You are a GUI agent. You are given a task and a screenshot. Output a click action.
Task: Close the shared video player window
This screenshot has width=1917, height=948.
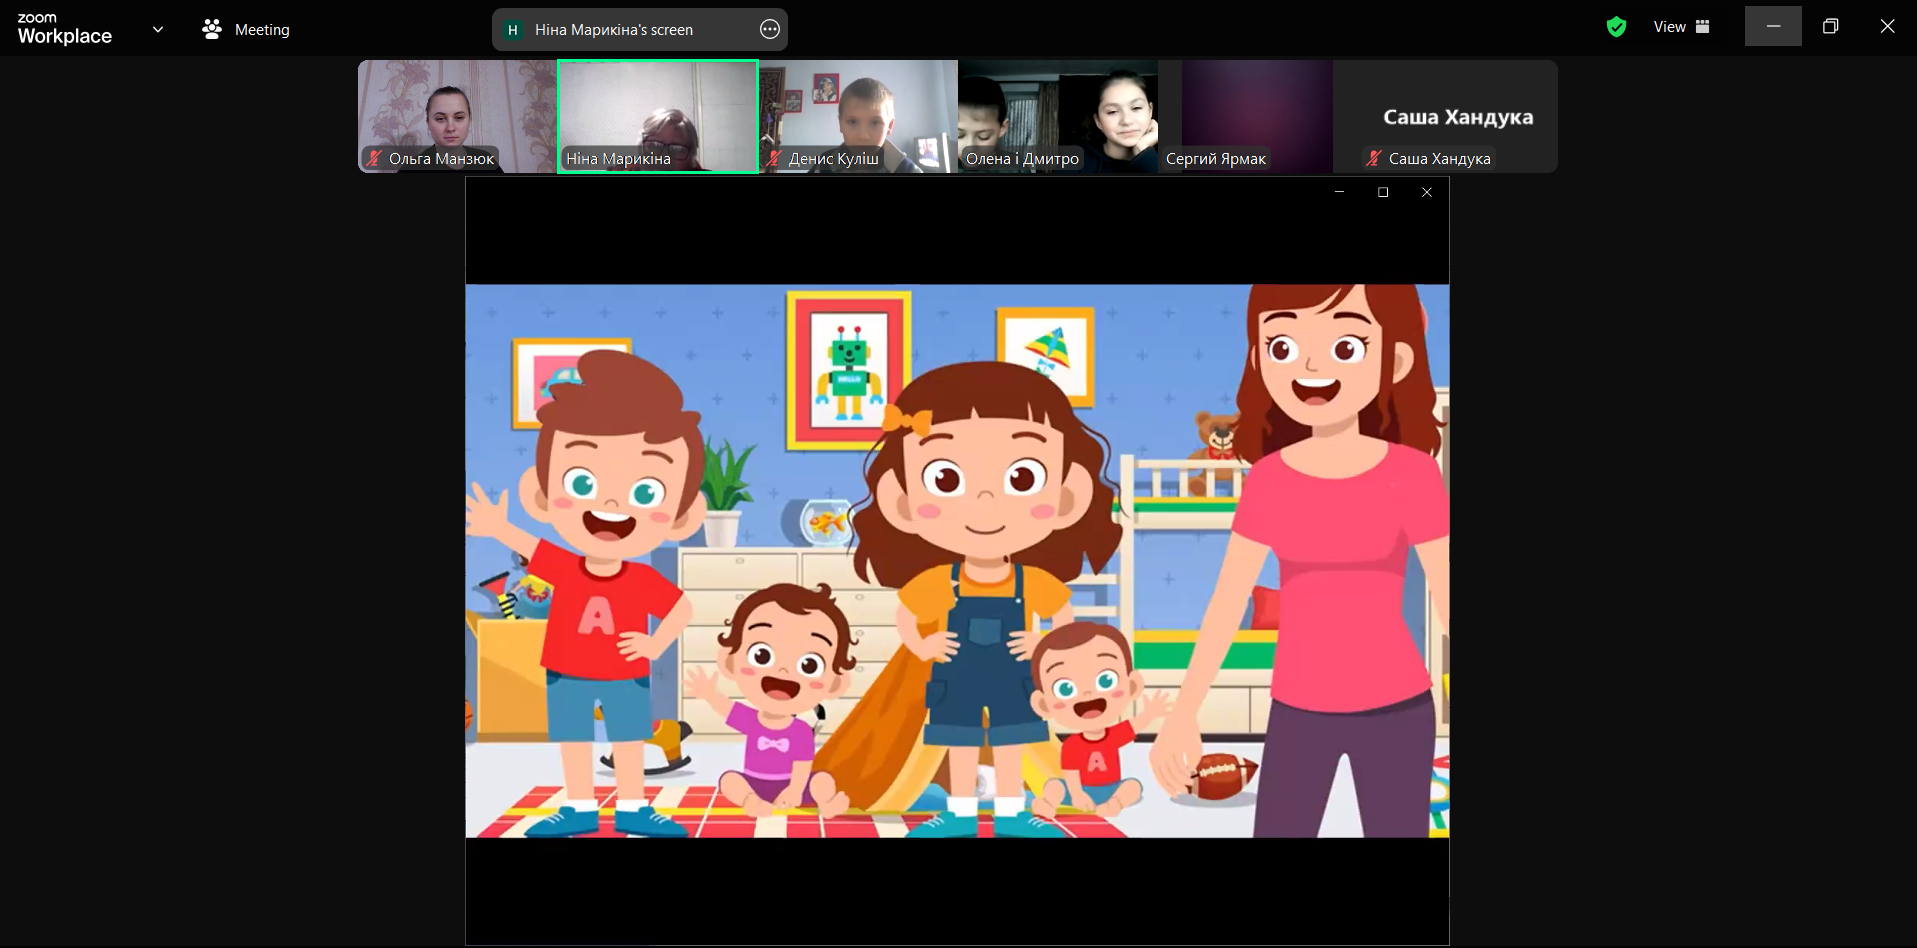coord(1427,192)
